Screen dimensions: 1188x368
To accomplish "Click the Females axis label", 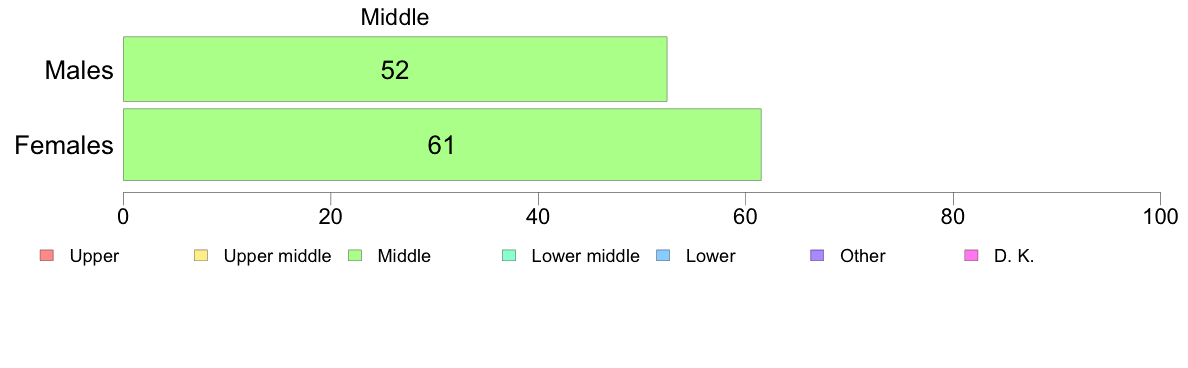I will (64, 145).
